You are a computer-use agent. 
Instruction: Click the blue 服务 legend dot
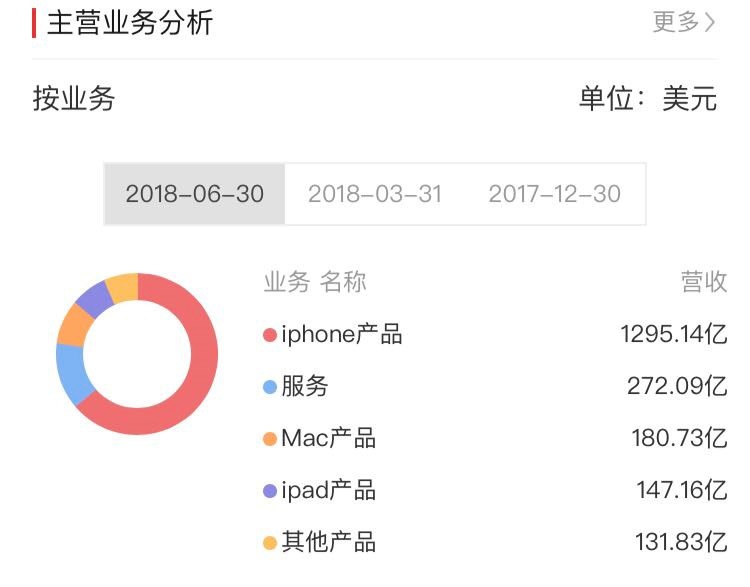tap(269, 387)
